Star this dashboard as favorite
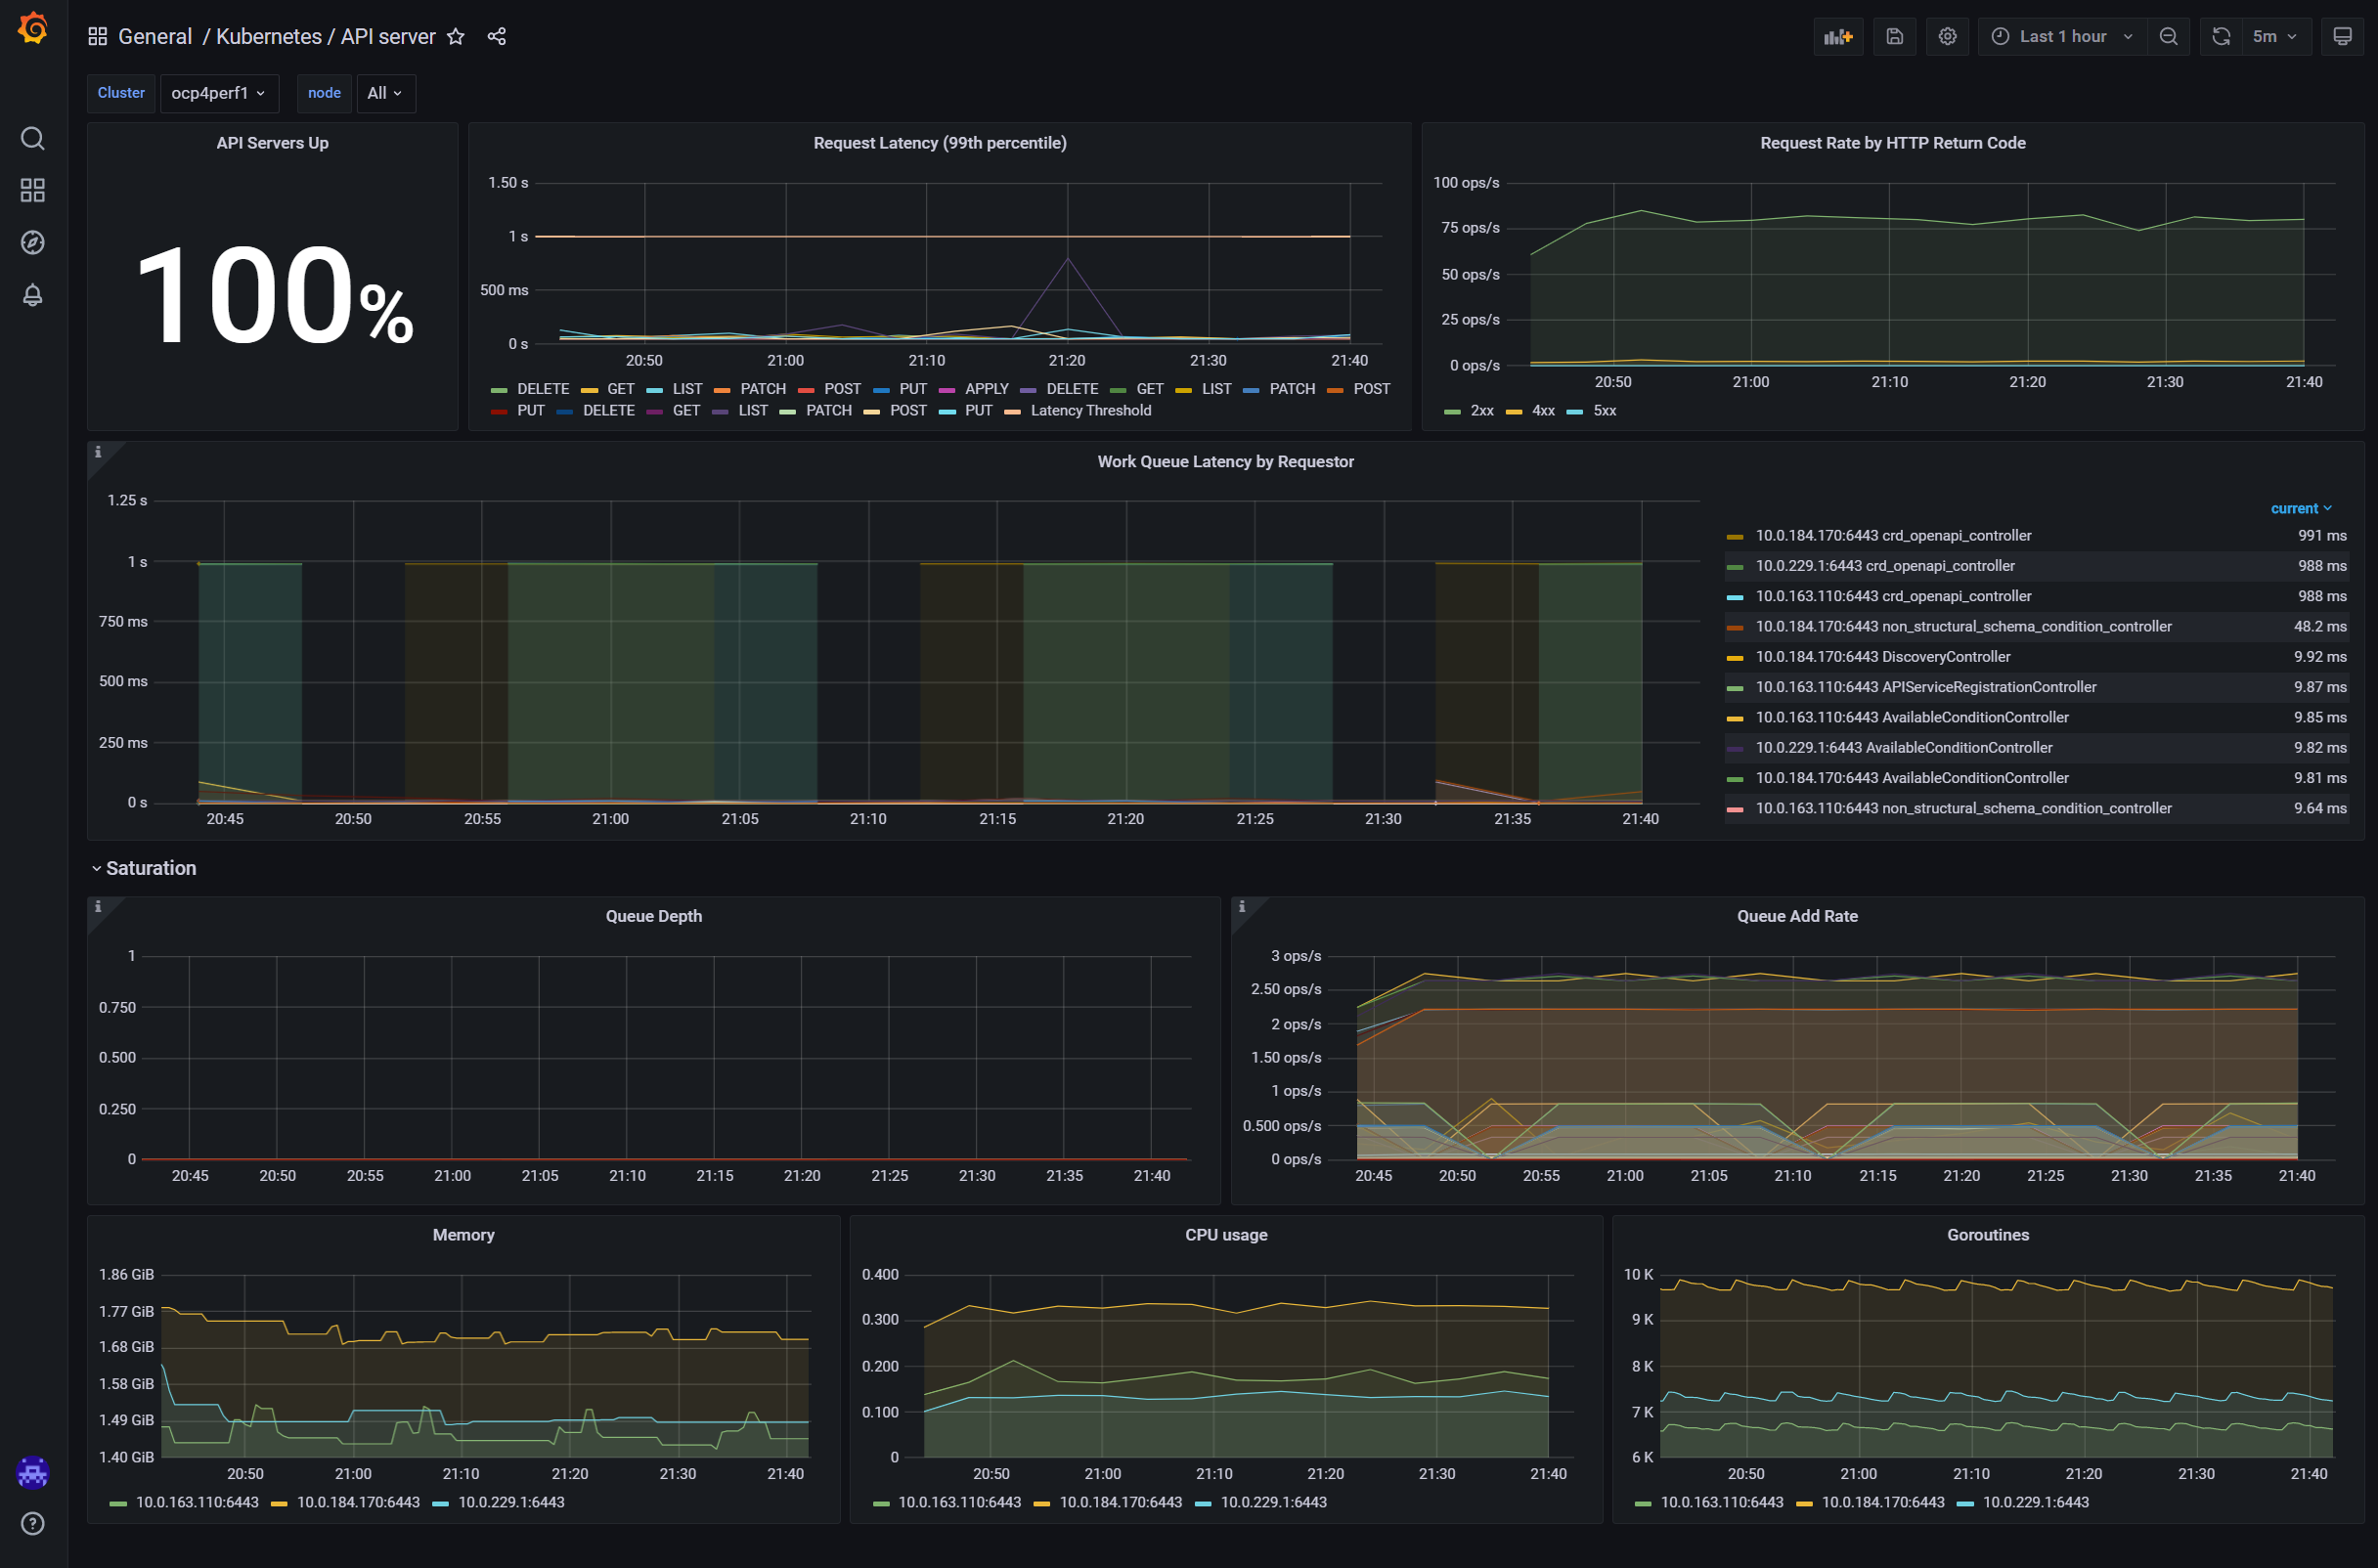 point(456,37)
